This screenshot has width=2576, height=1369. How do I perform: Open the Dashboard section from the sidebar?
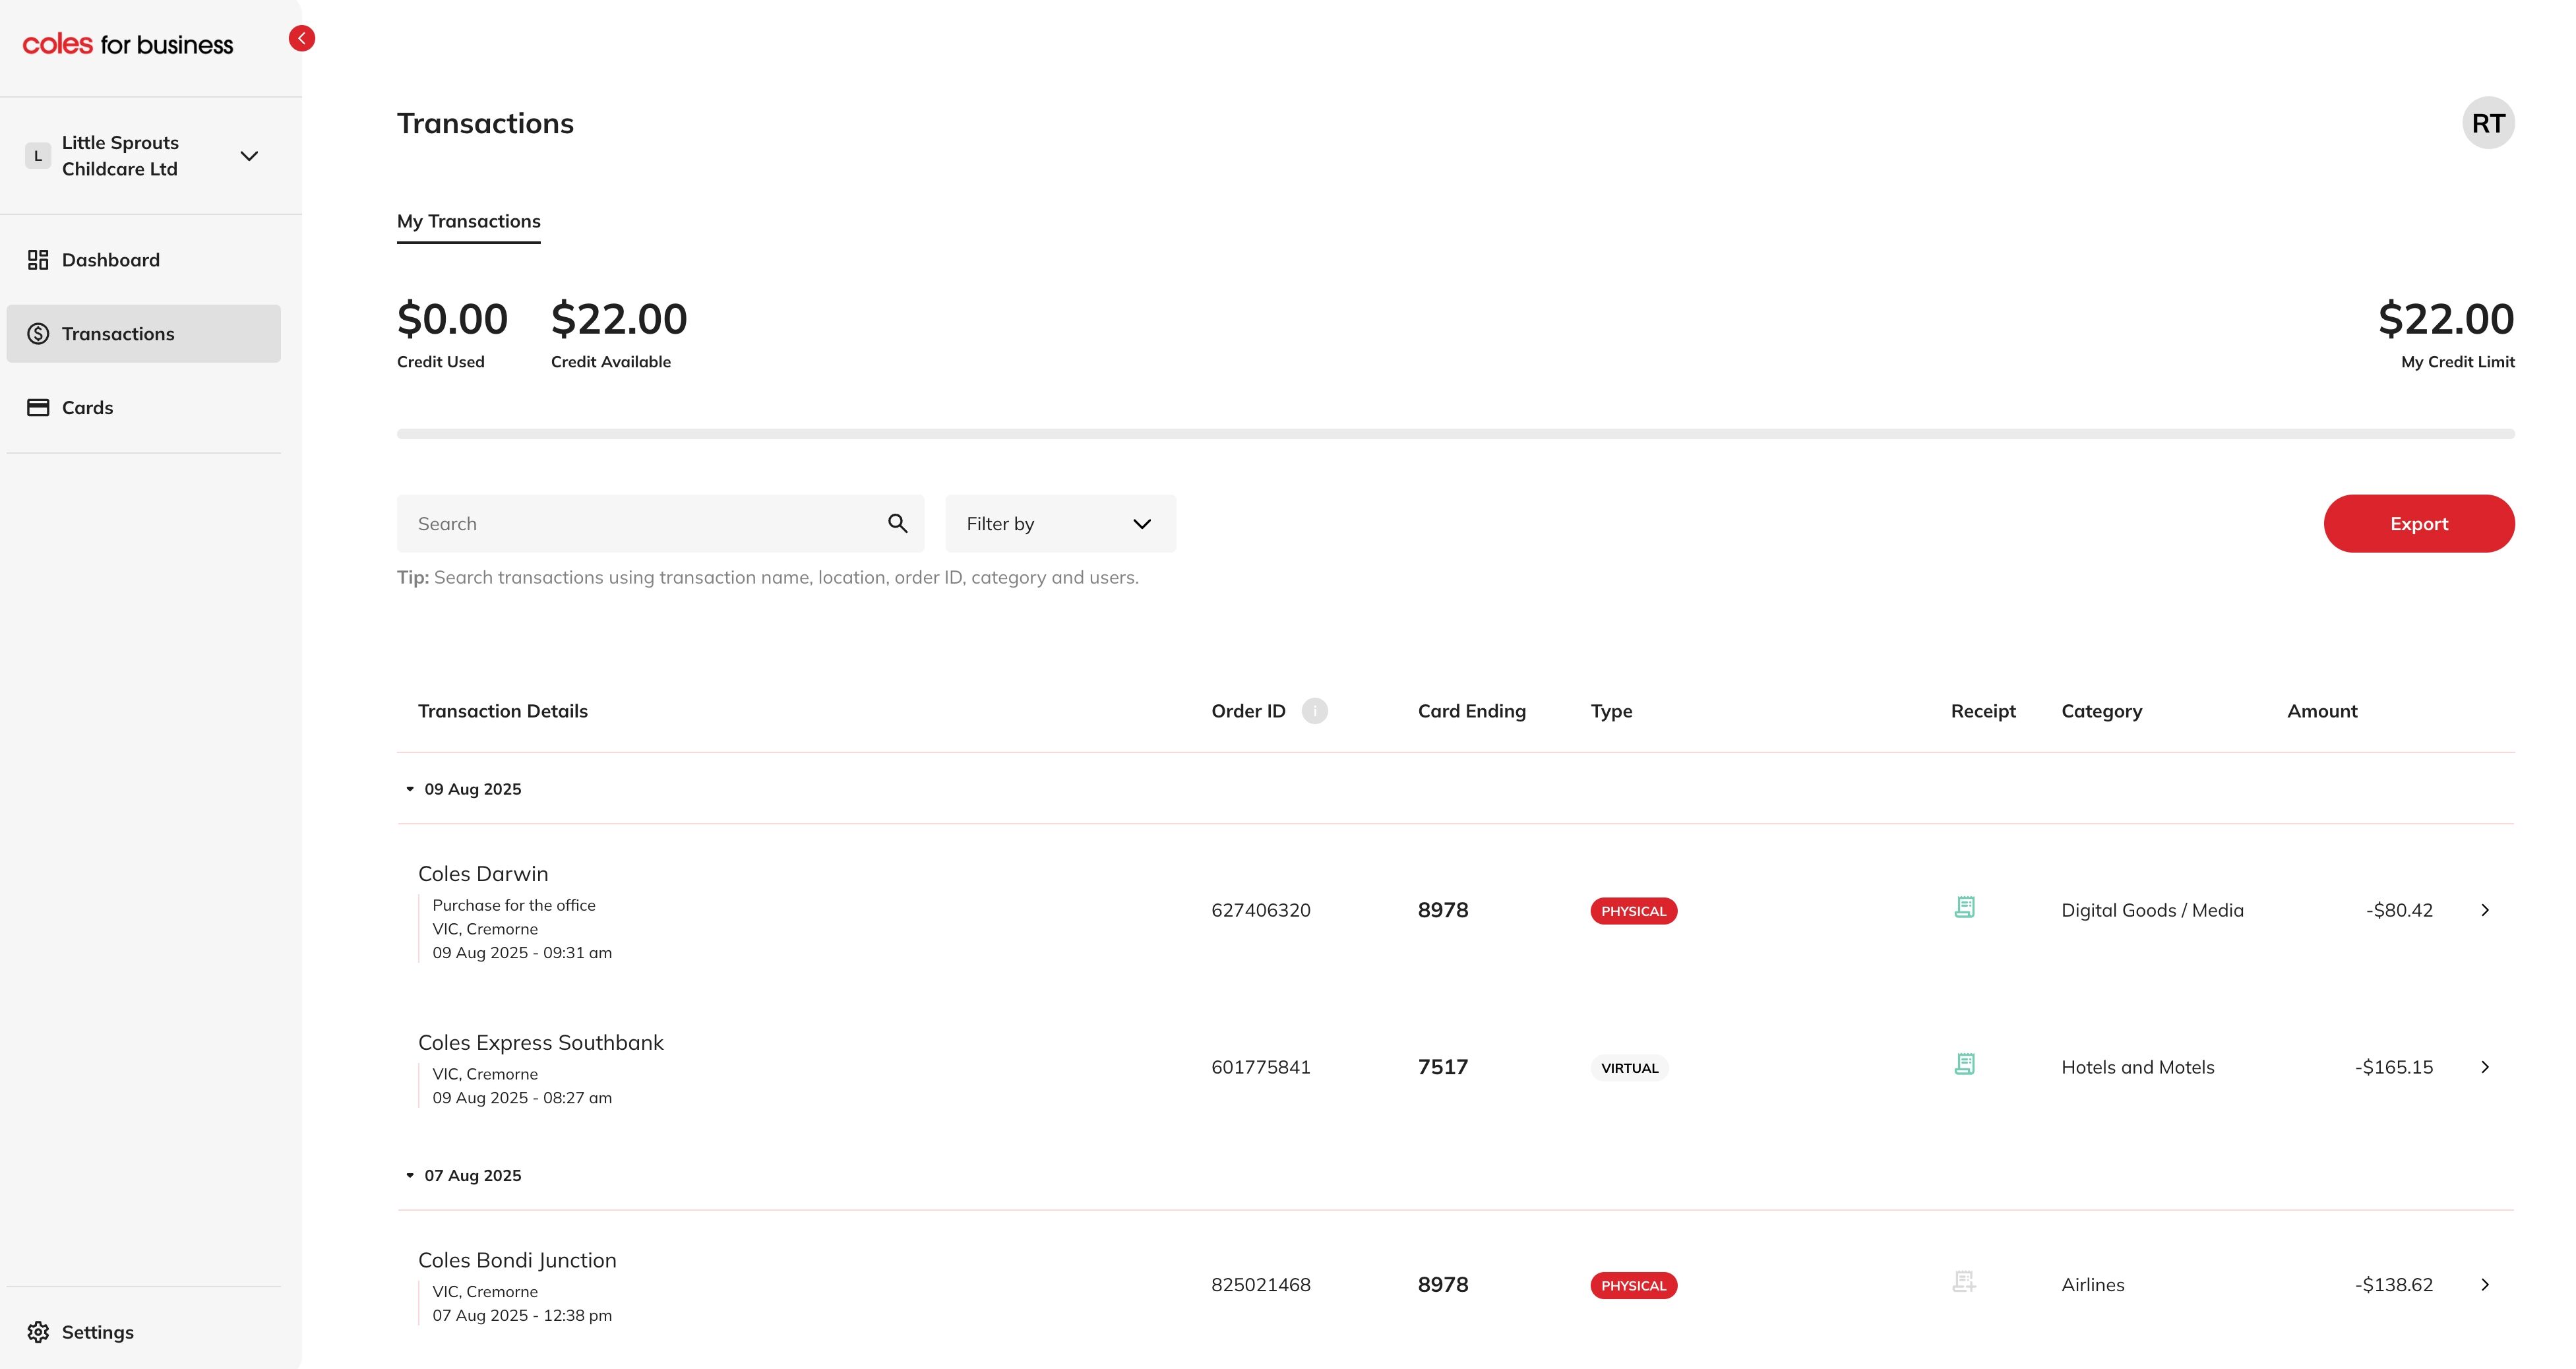point(110,259)
